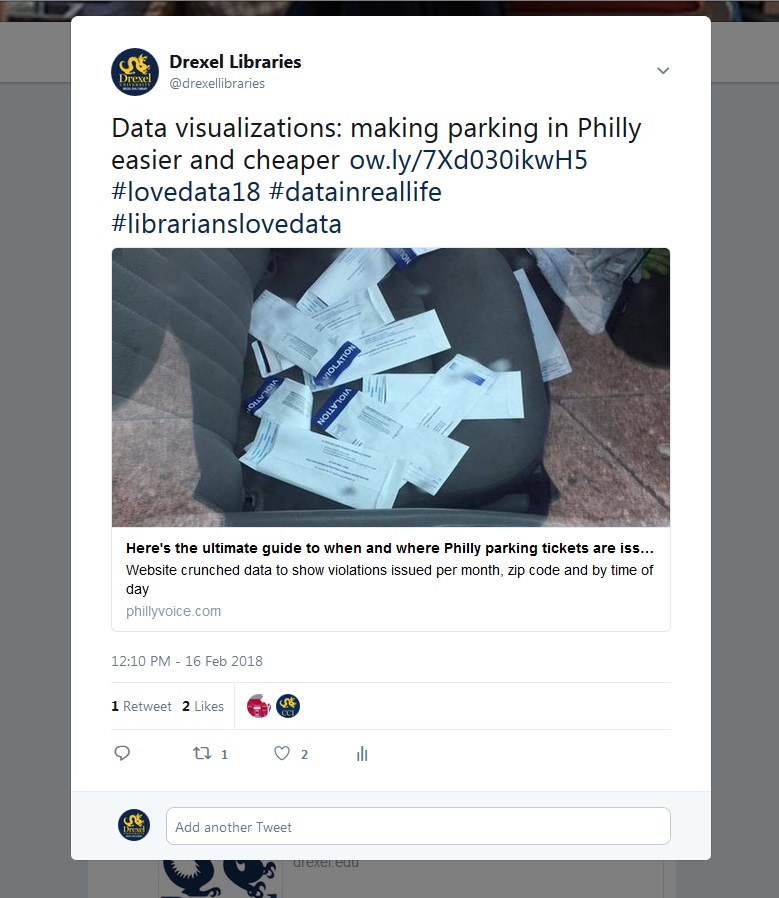The height and width of the screenshot is (898, 779).
Task: Open the #datainreallife hashtag
Action: tap(355, 192)
